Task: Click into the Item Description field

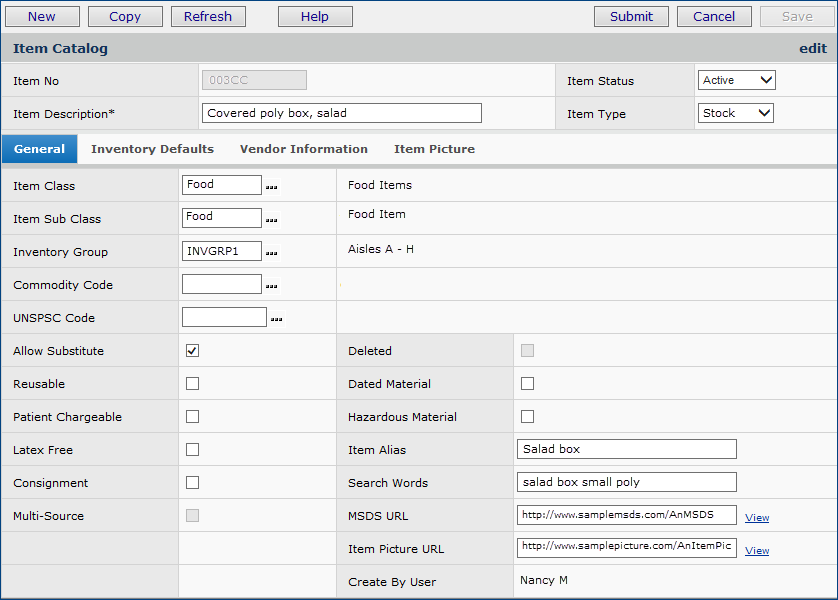Action: click(x=341, y=114)
